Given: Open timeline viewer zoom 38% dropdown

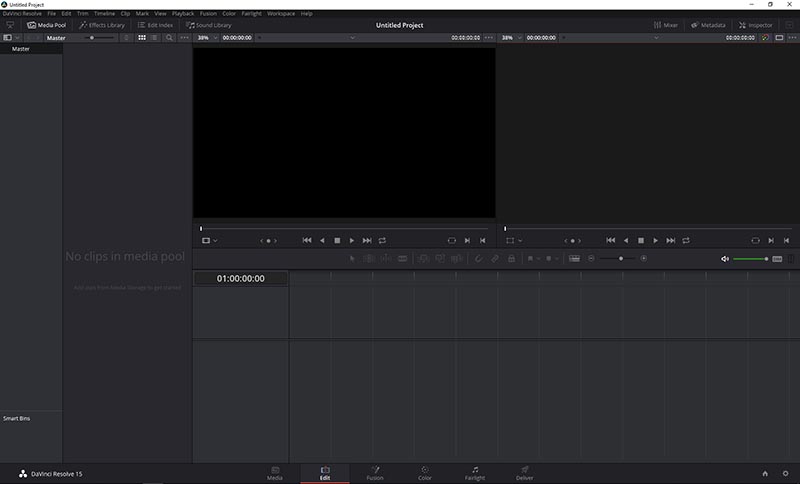Looking at the screenshot, I should (x=511, y=38).
